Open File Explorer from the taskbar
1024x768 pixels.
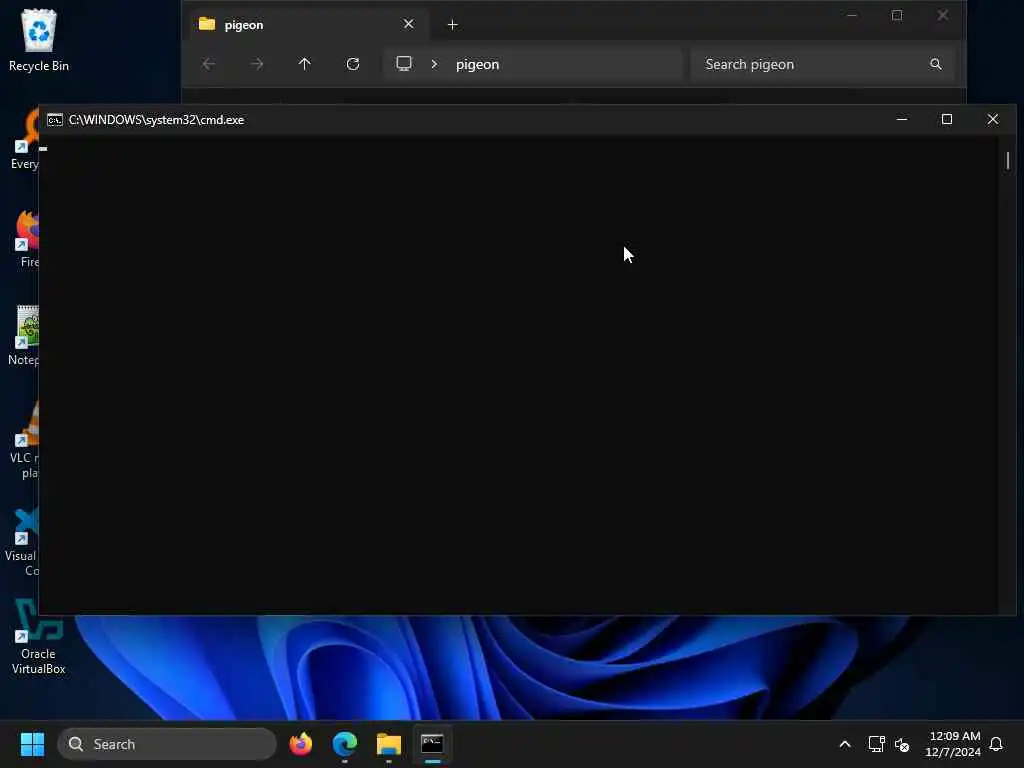(389, 744)
